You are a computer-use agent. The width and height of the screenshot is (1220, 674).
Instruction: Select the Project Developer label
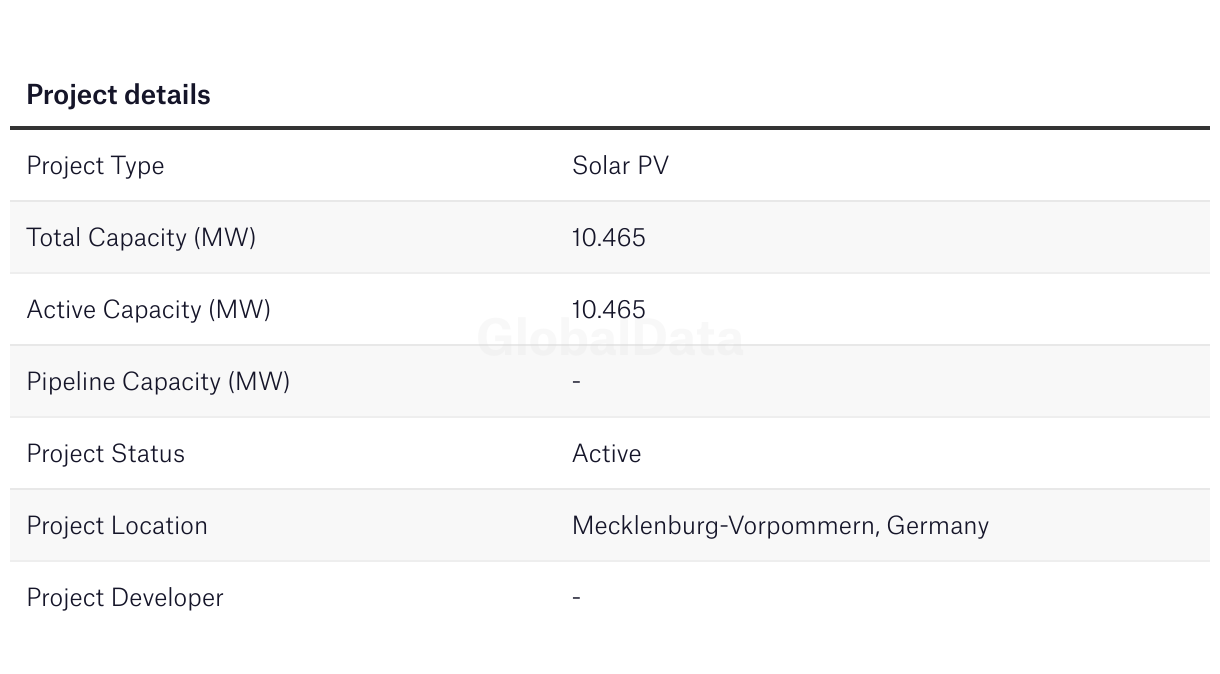click(x=125, y=598)
